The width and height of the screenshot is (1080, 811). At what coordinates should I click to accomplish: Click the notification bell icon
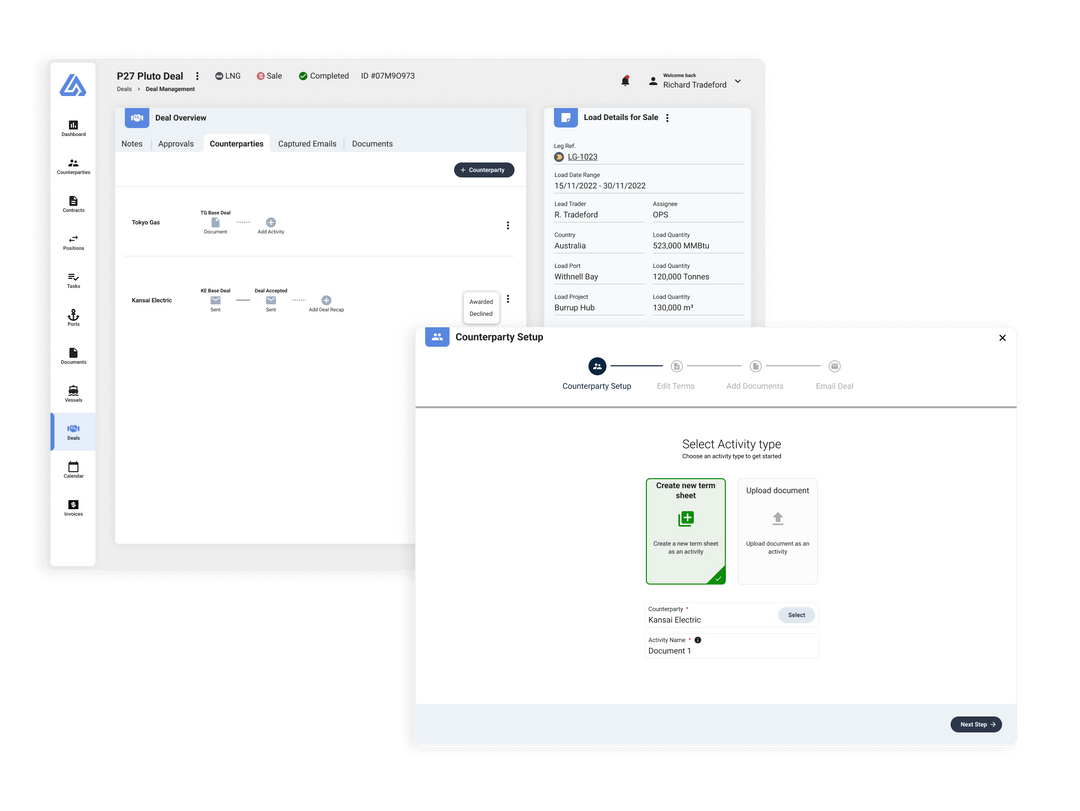(x=626, y=81)
